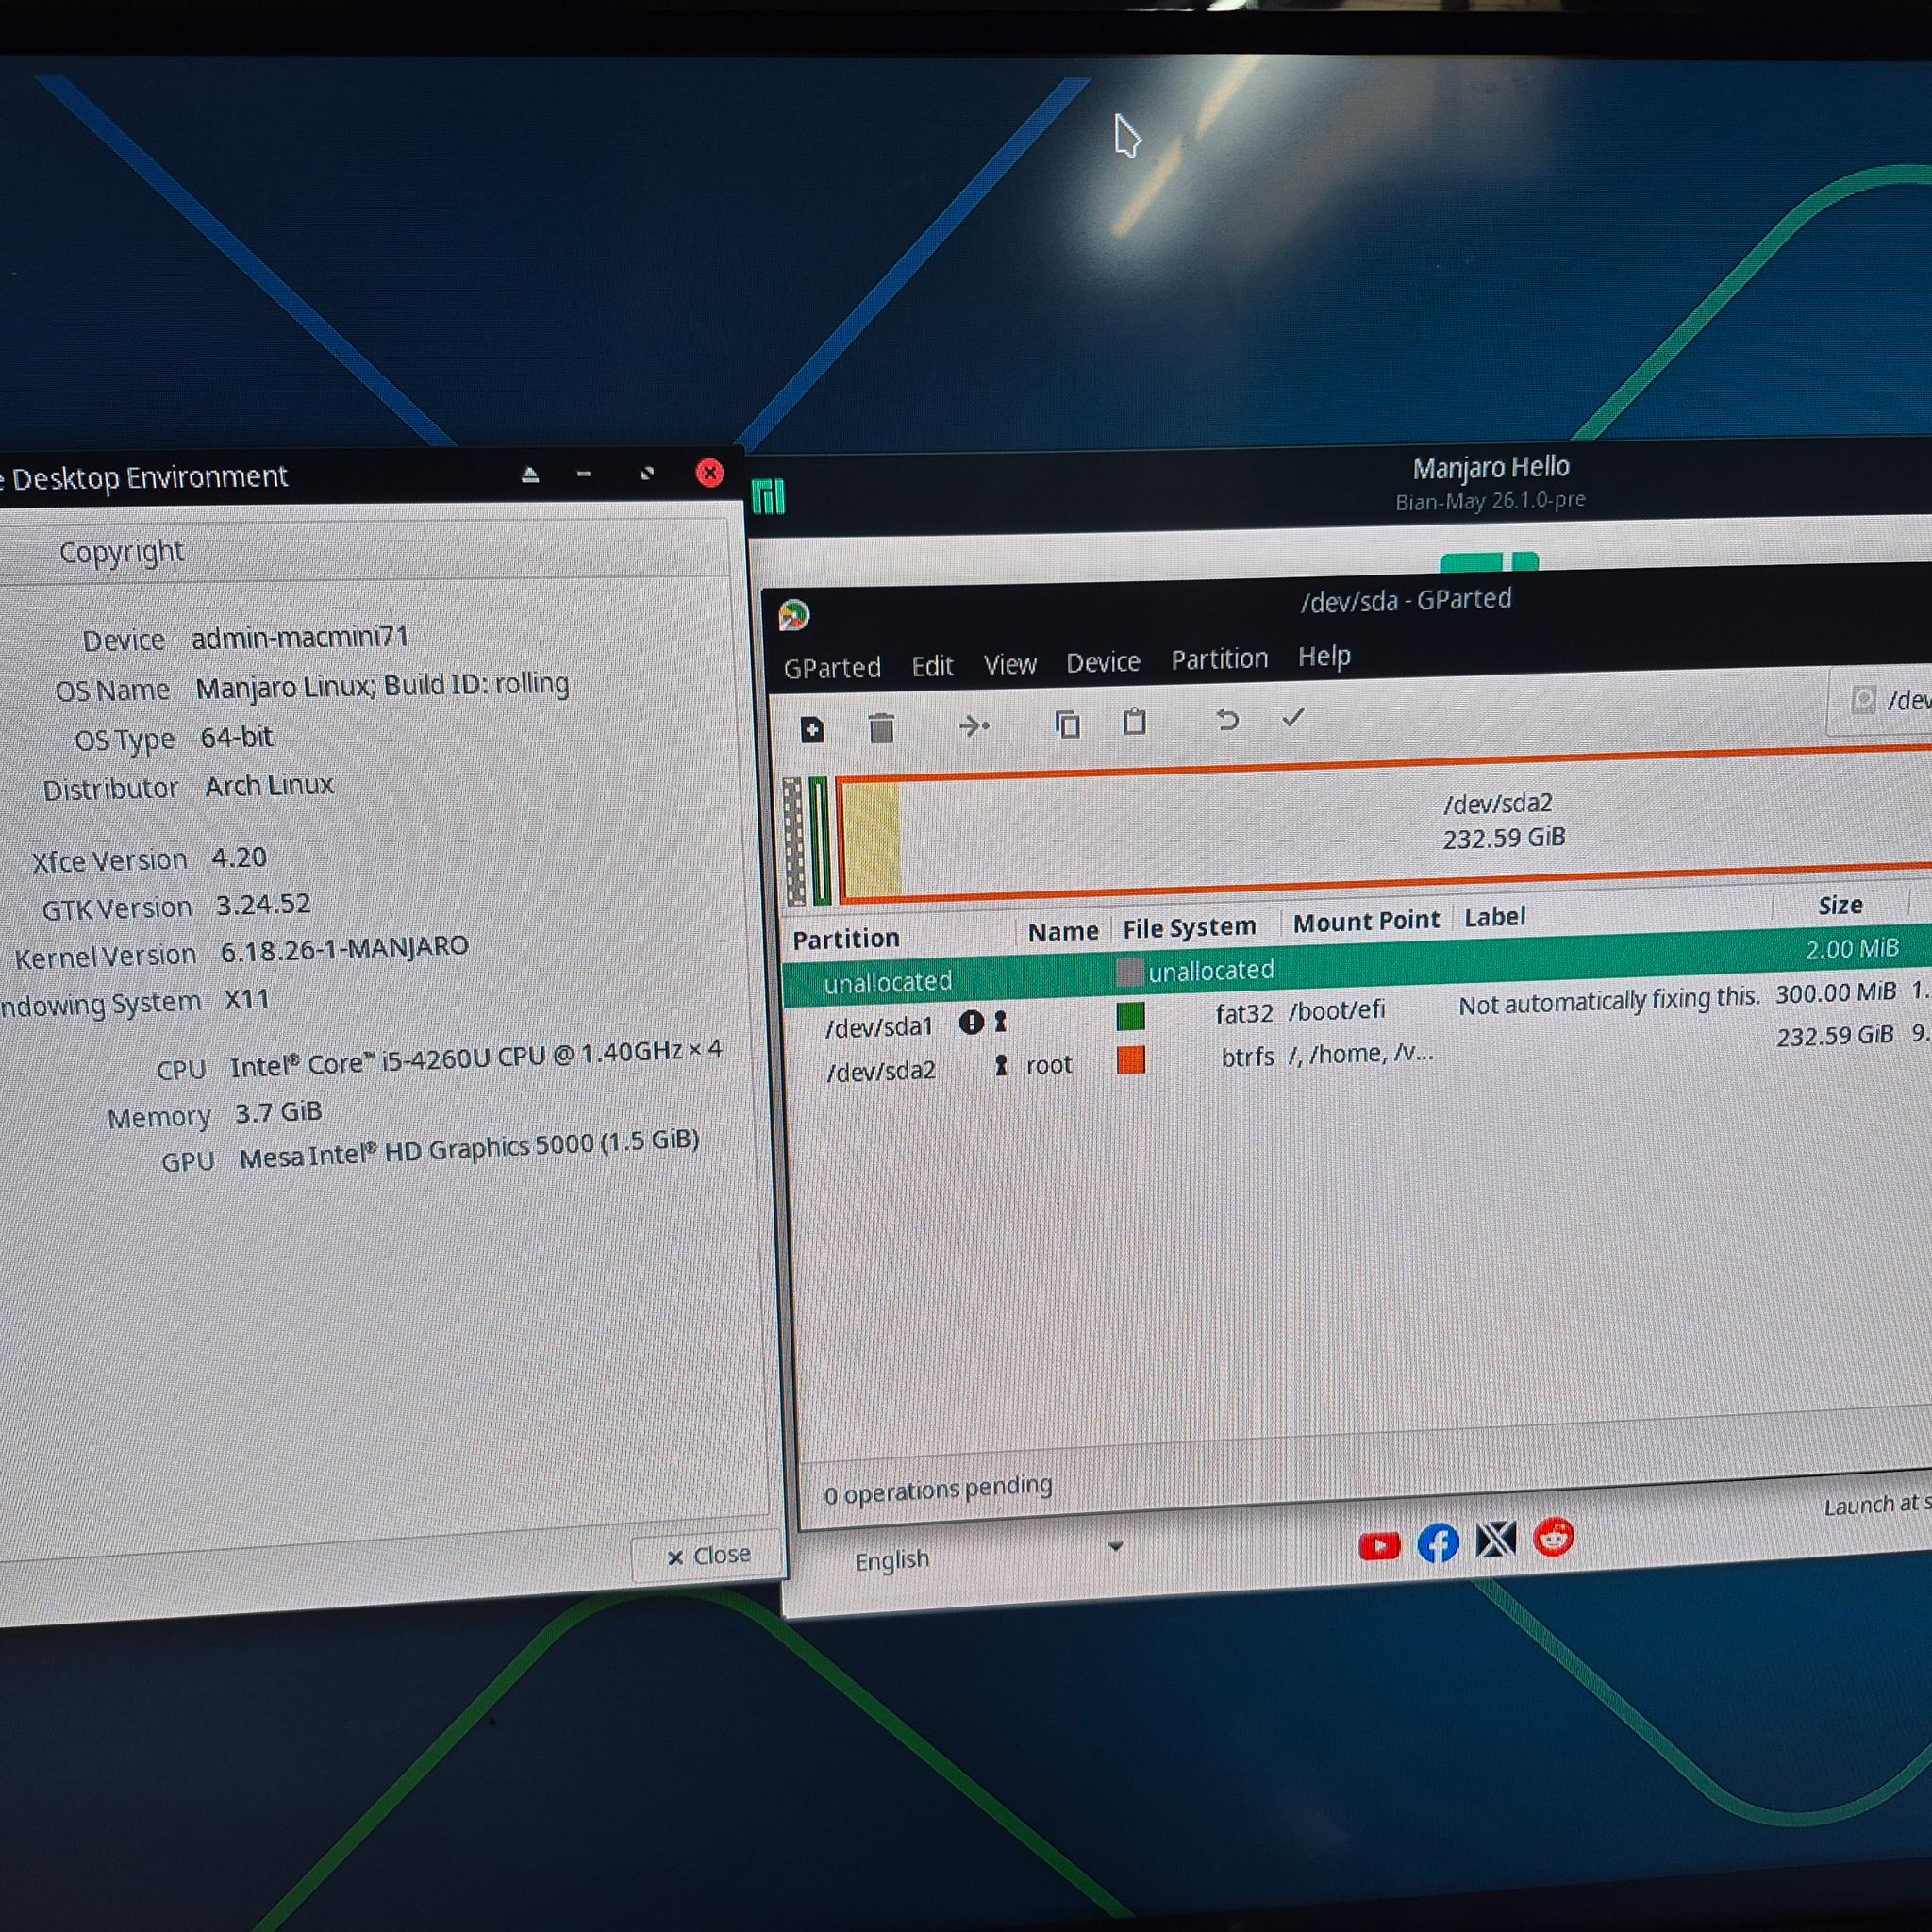Click 'Bian-May 26.1.0-pre' subtitle in Manjaro Hello
This screenshot has height=1932, width=1932.
coord(1490,501)
